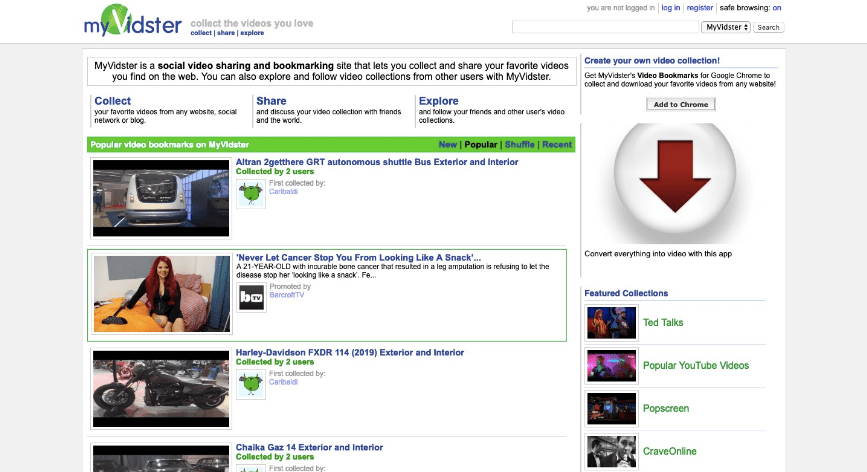The height and width of the screenshot is (472, 867).
Task: Open the Chaika Gaz 14 video thumbnail
Action: tap(160, 458)
